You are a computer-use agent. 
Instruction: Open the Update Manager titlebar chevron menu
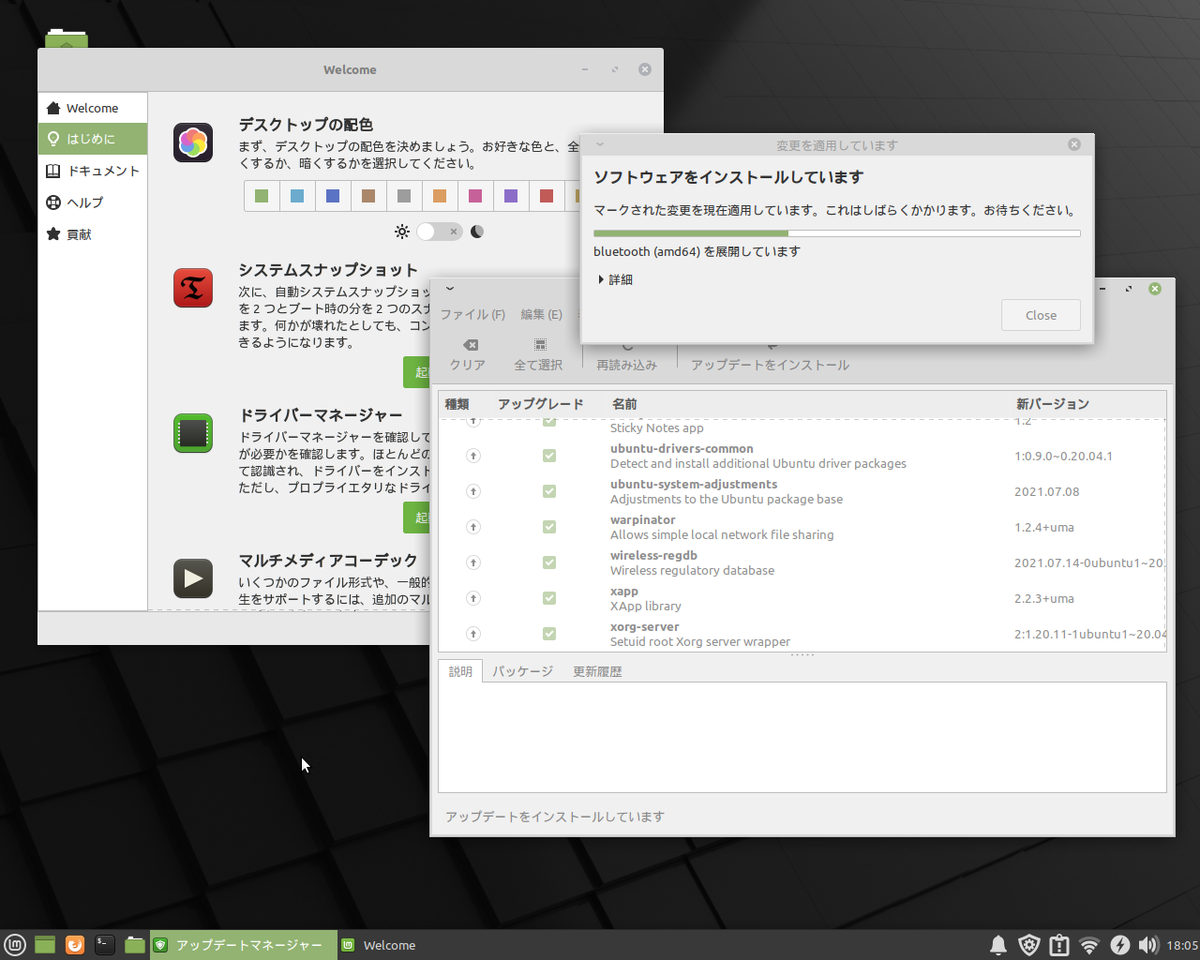[x=450, y=288]
